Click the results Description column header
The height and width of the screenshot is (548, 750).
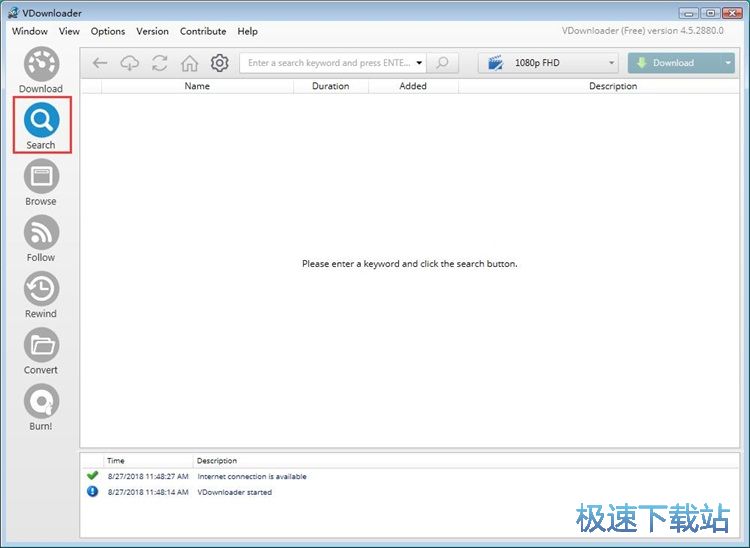tap(613, 86)
